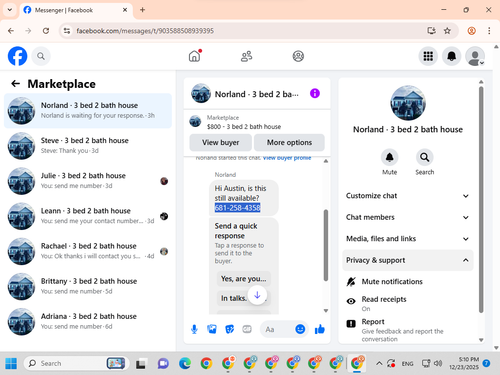Show hidden system tray icons chevron
The width and height of the screenshot is (500, 375).
coord(379,363)
